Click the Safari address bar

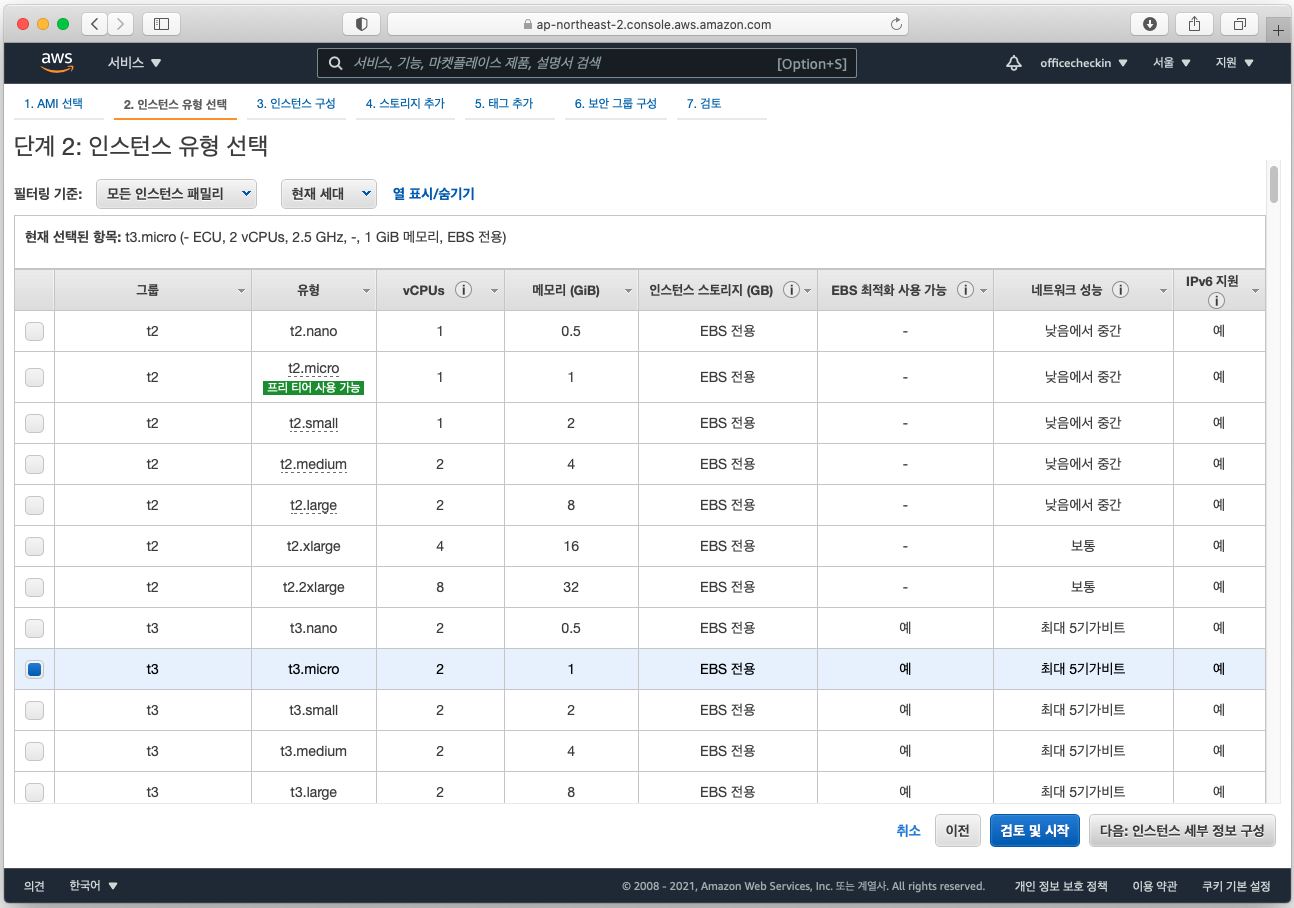click(648, 24)
